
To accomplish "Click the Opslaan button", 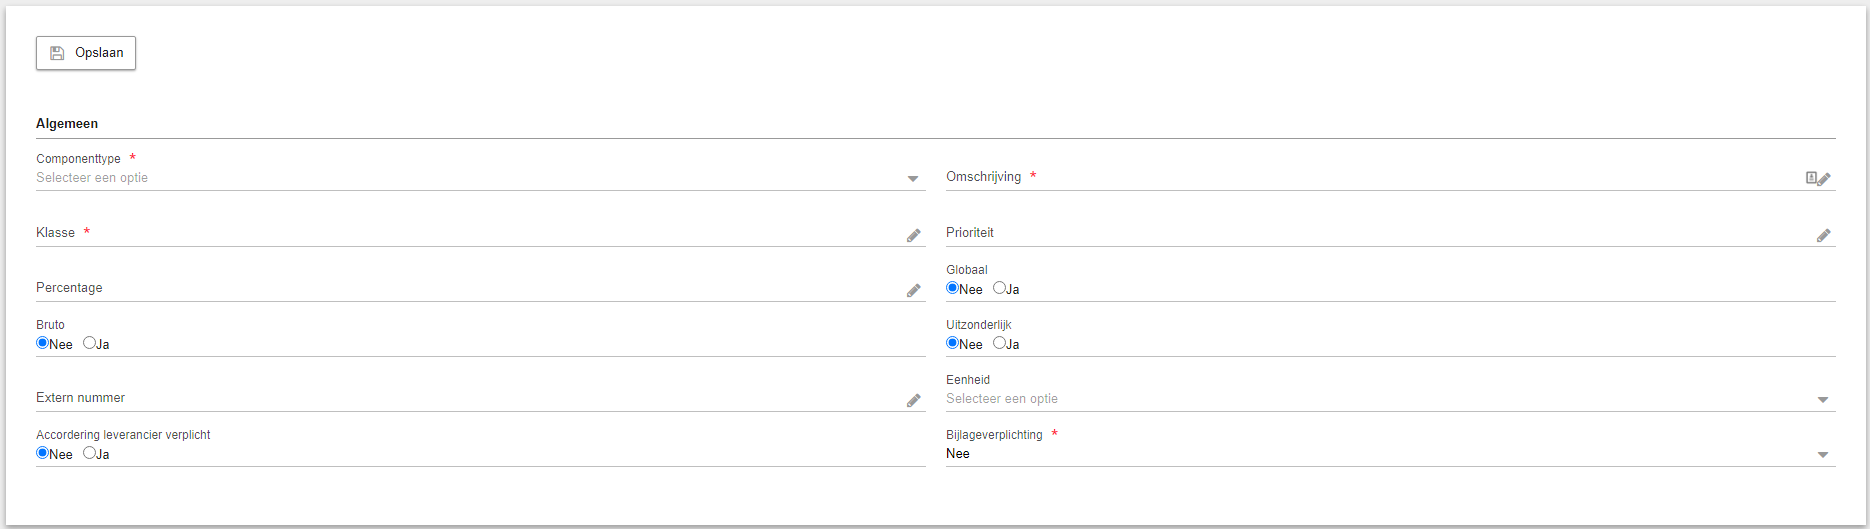I will pos(86,53).
